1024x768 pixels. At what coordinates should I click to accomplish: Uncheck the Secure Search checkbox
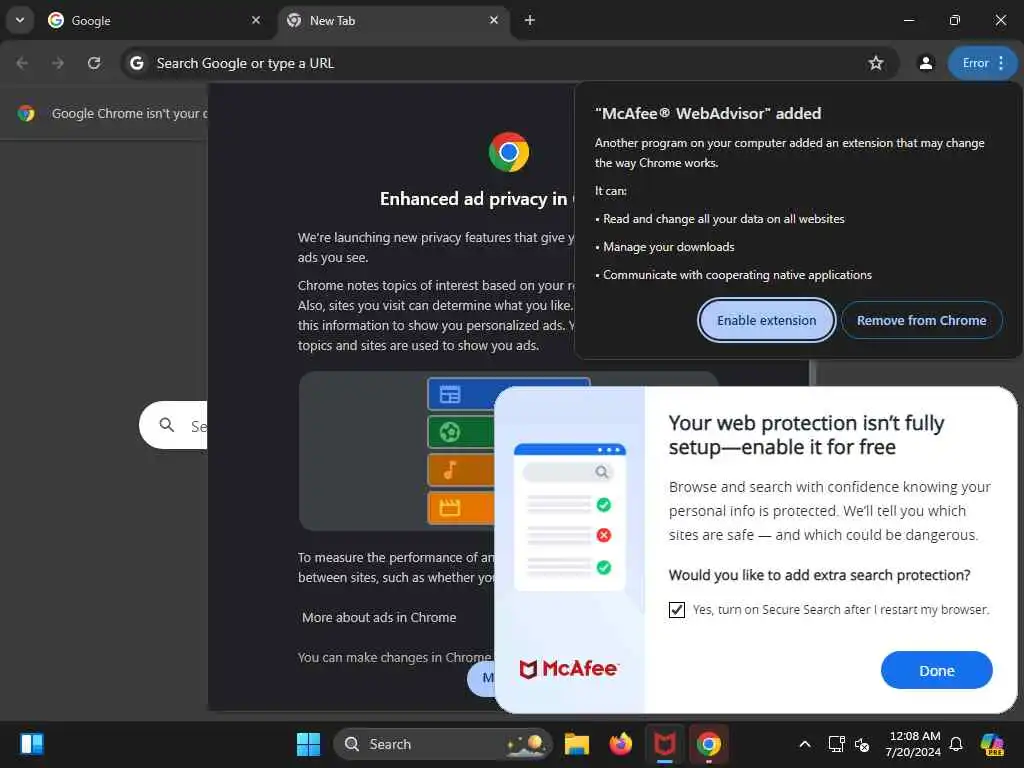coord(677,610)
